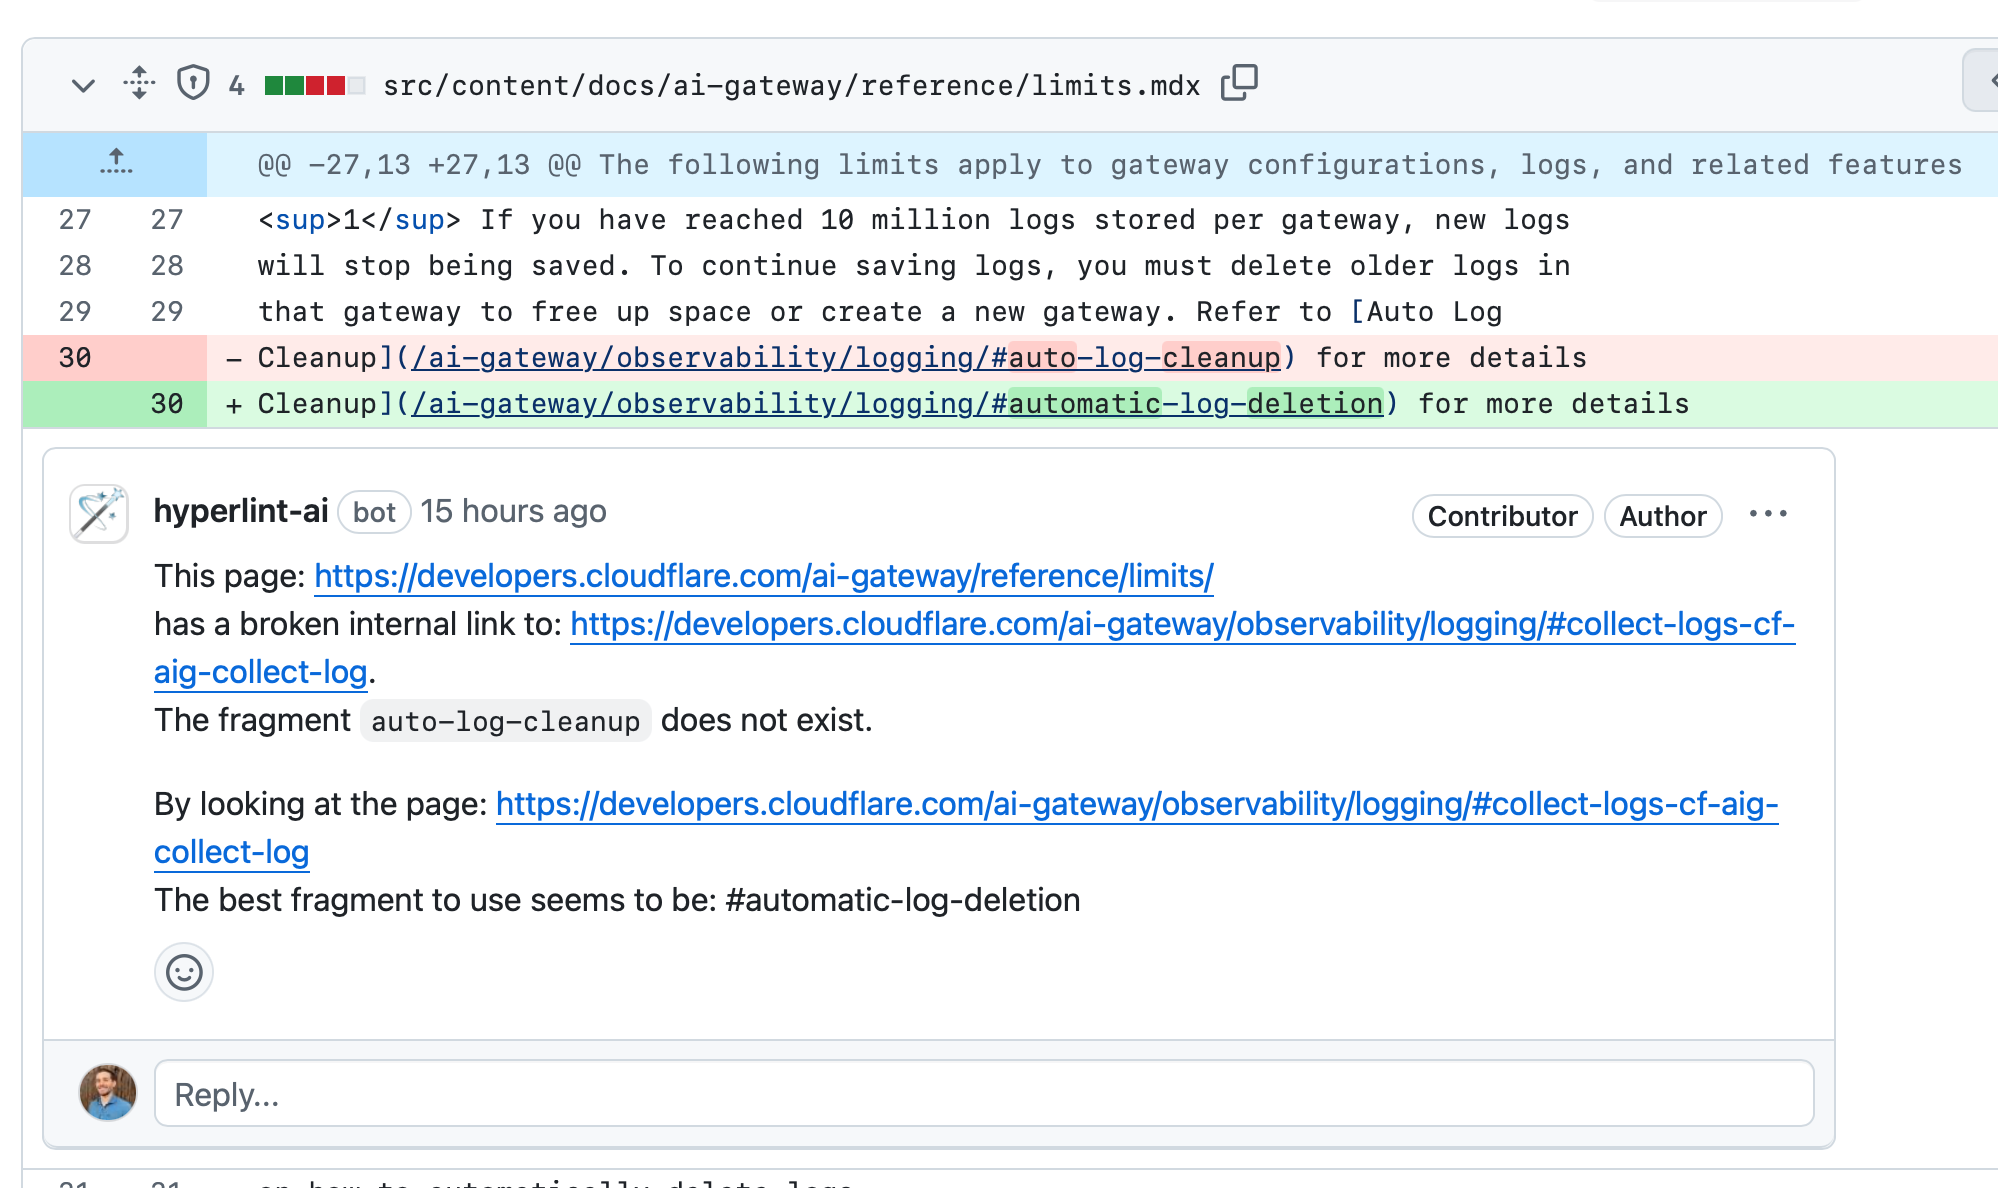Click the Author badge

pyautogui.click(x=1662, y=516)
